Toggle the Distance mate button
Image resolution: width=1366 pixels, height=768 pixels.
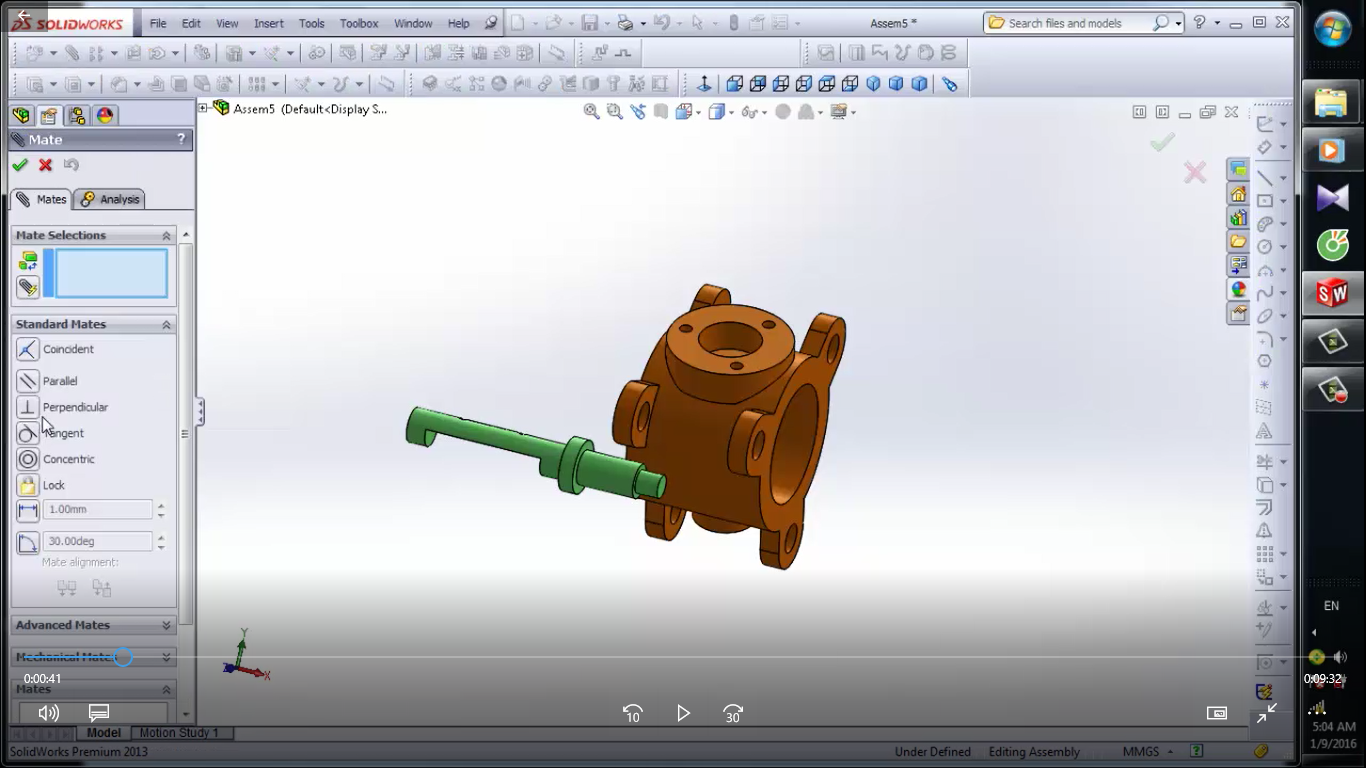tap(28, 510)
